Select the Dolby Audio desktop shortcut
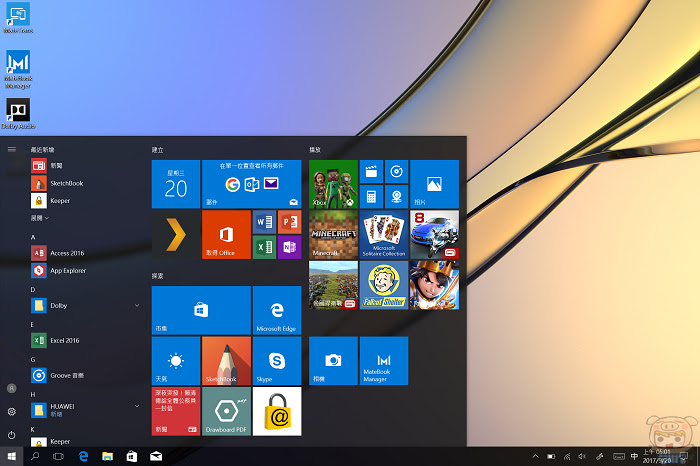700x466 pixels. pos(18,114)
